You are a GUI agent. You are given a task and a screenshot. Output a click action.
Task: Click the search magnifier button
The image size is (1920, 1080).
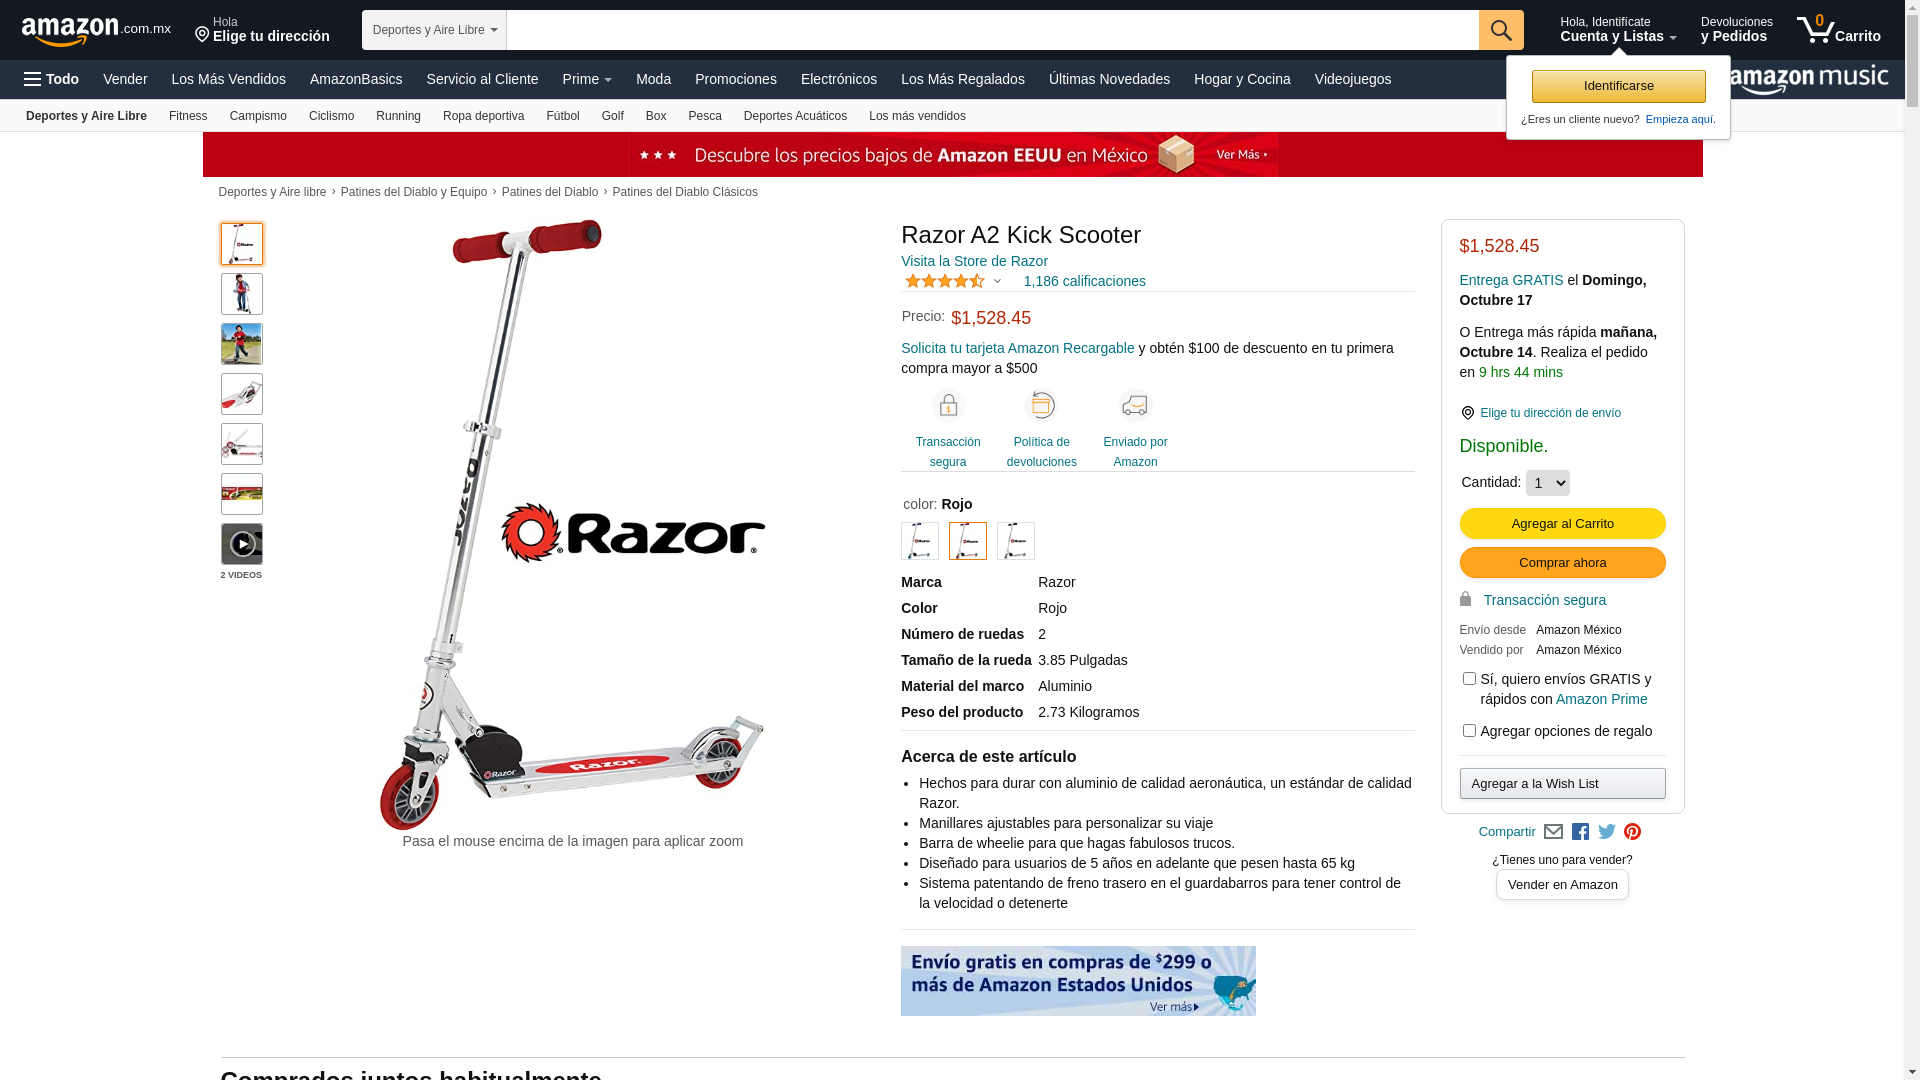coord(1500,30)
